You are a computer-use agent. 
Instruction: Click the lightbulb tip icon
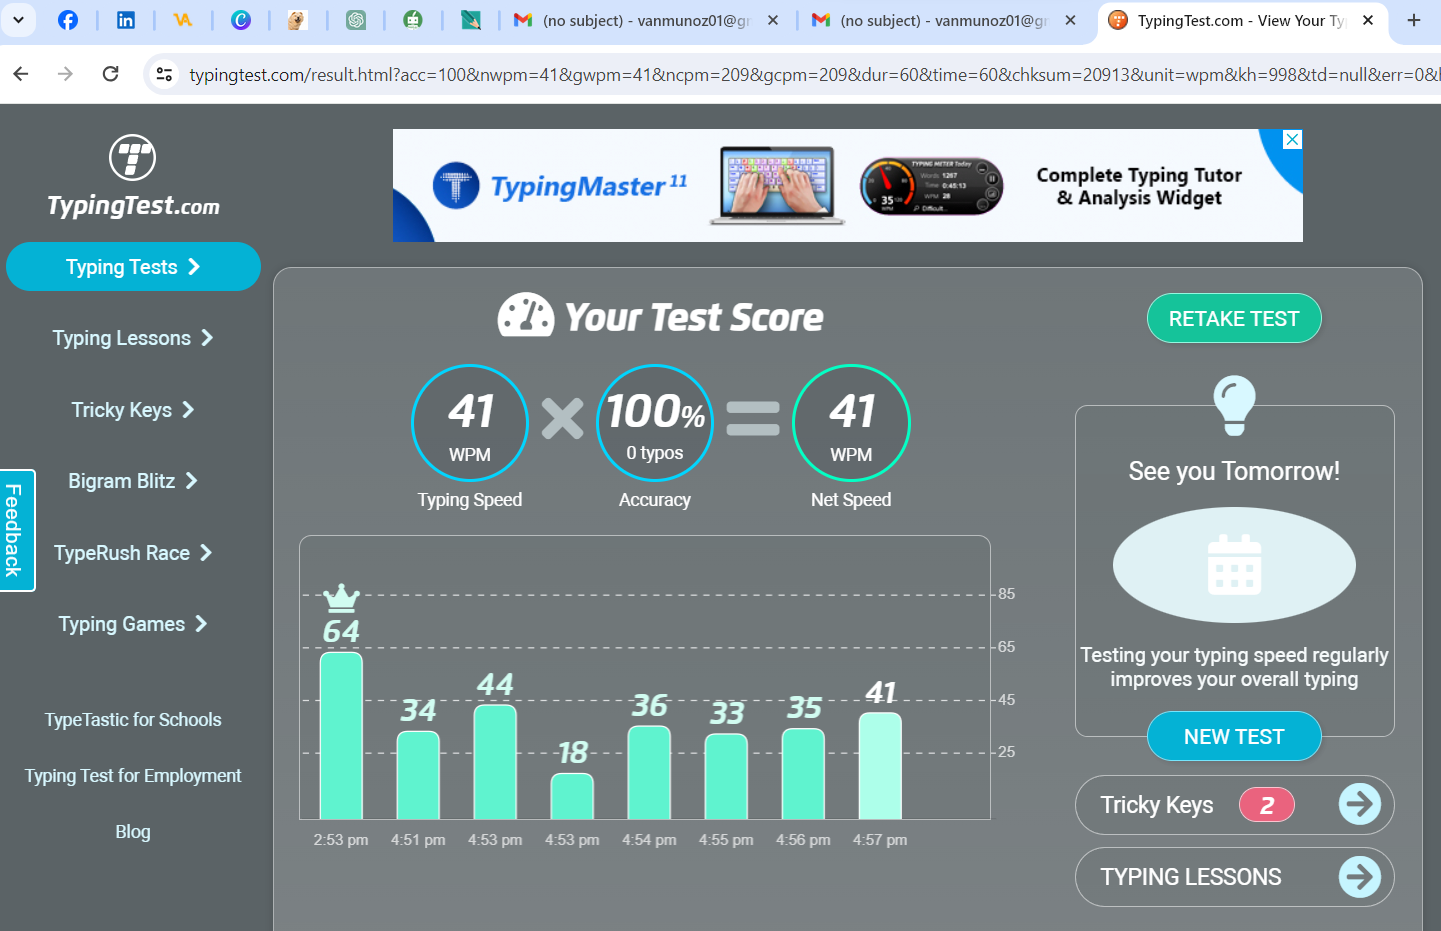point(1234,405)
